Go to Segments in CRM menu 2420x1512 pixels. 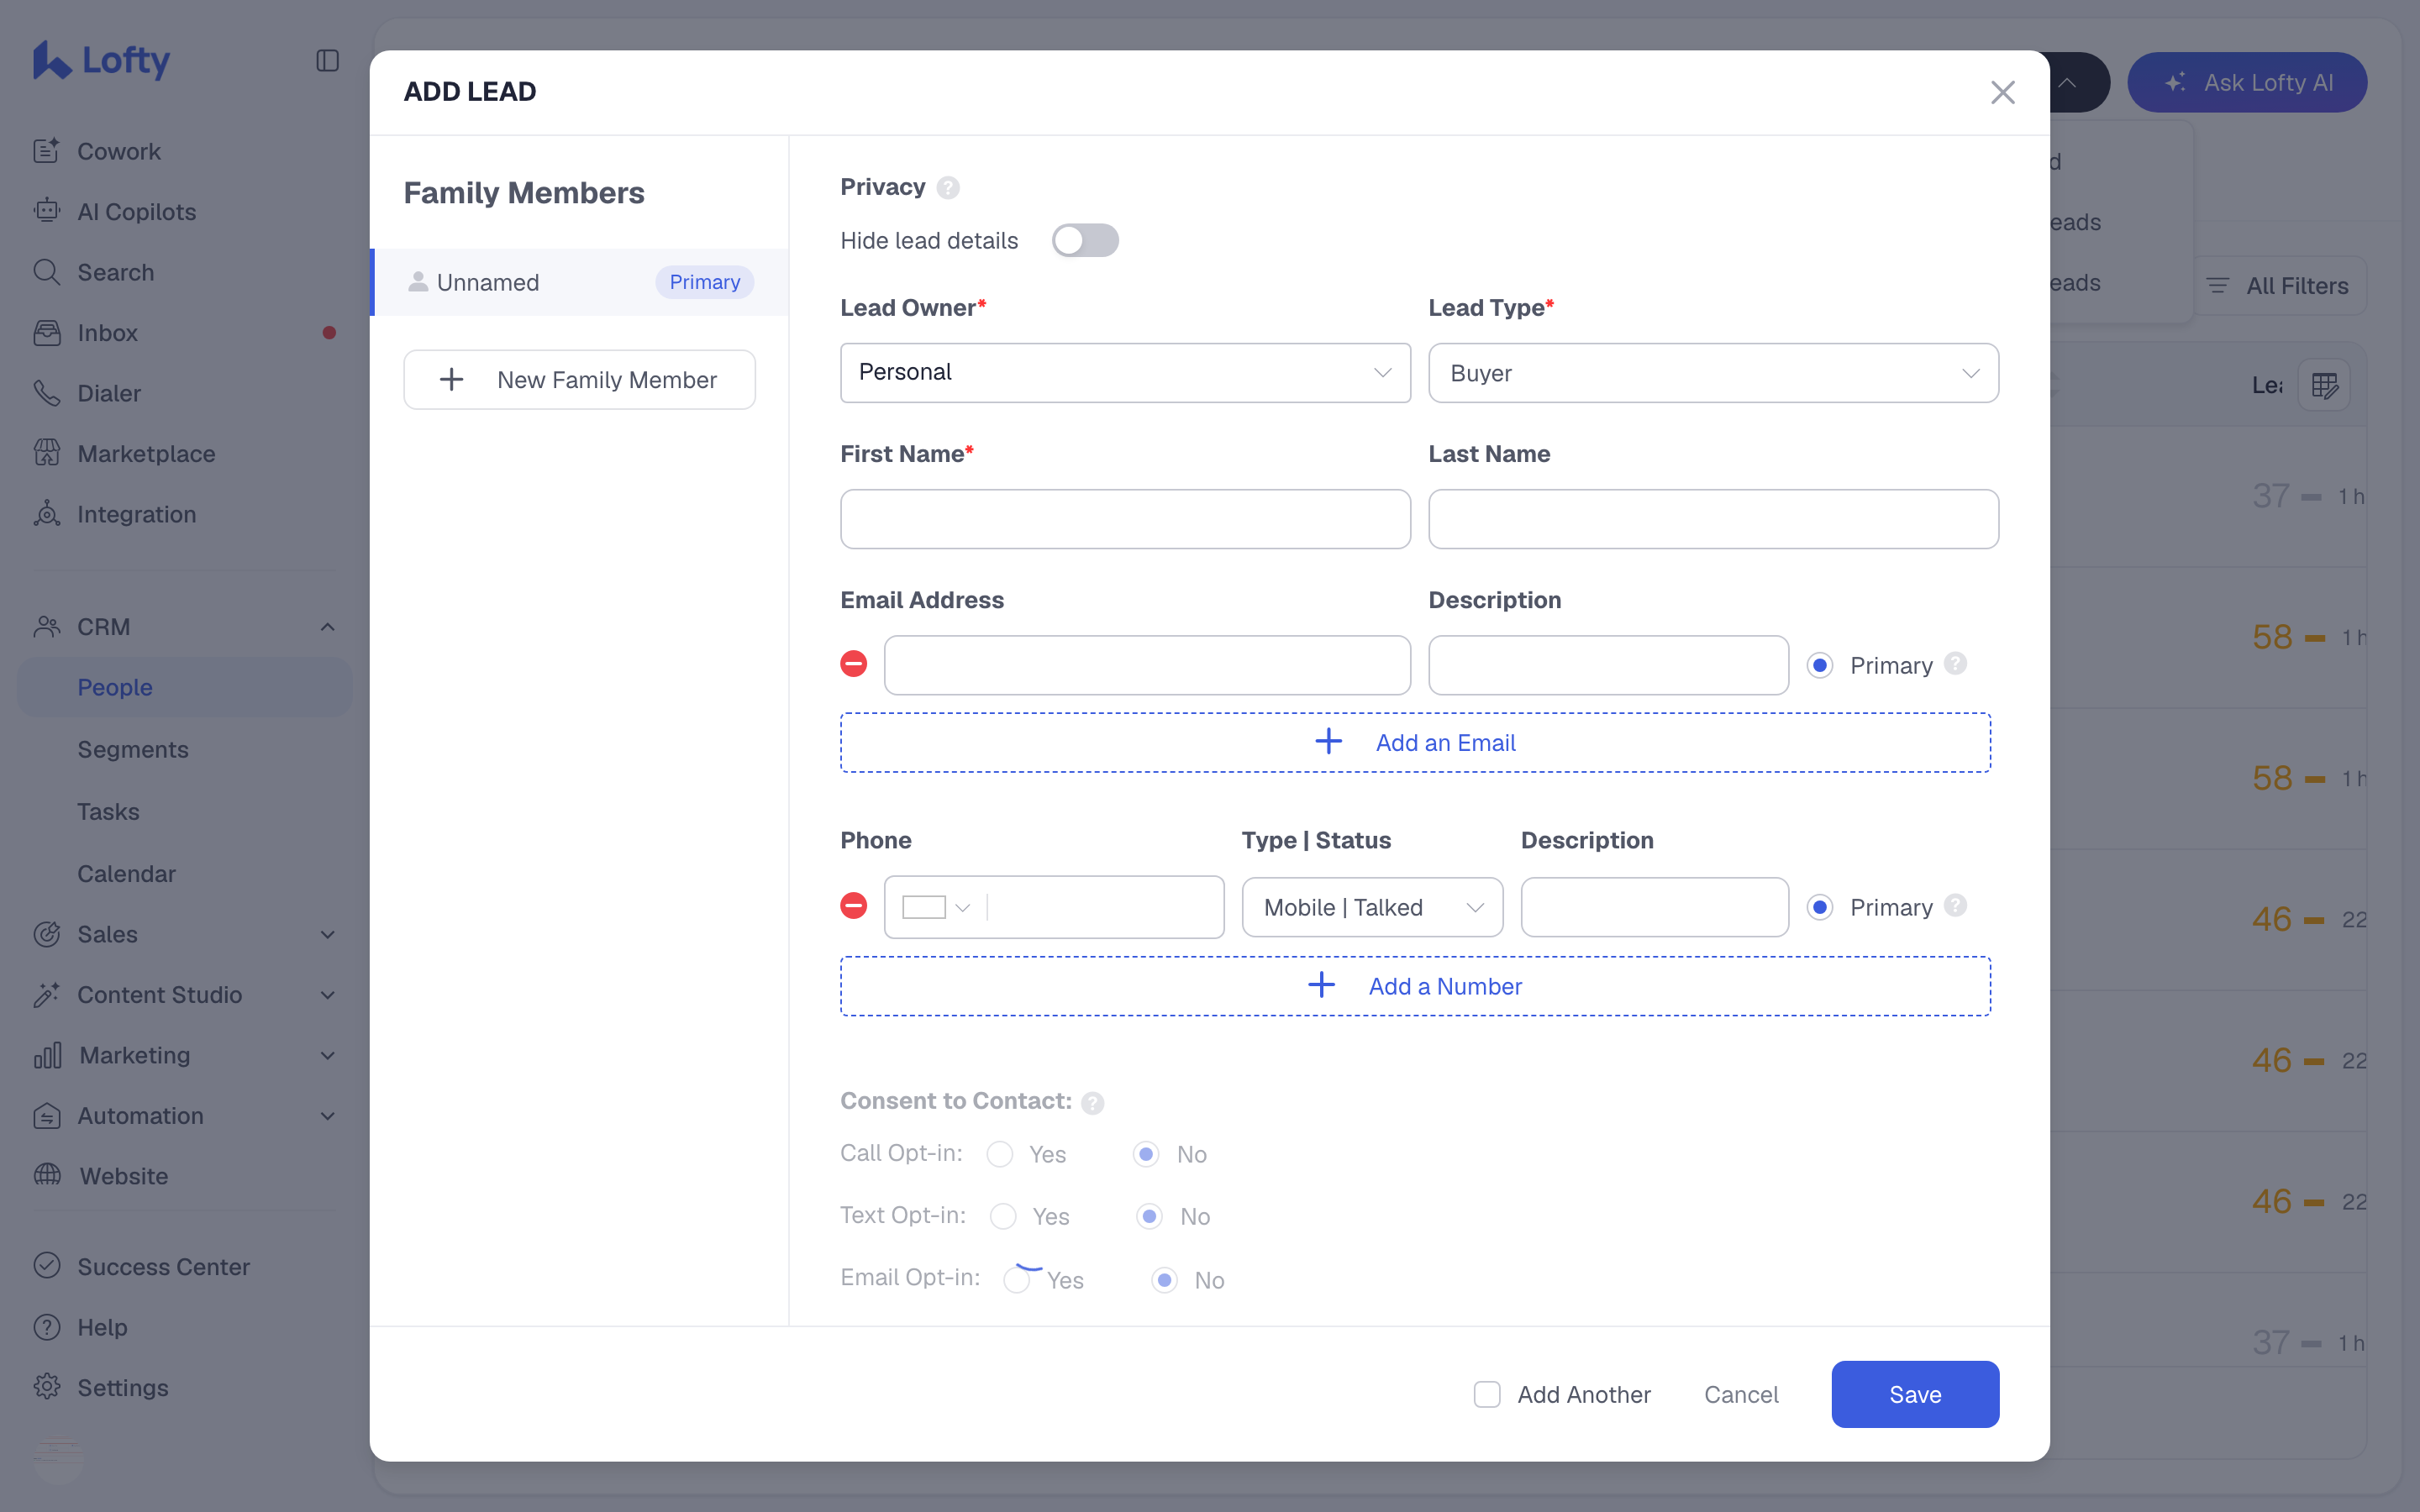[x=133, y=750]
